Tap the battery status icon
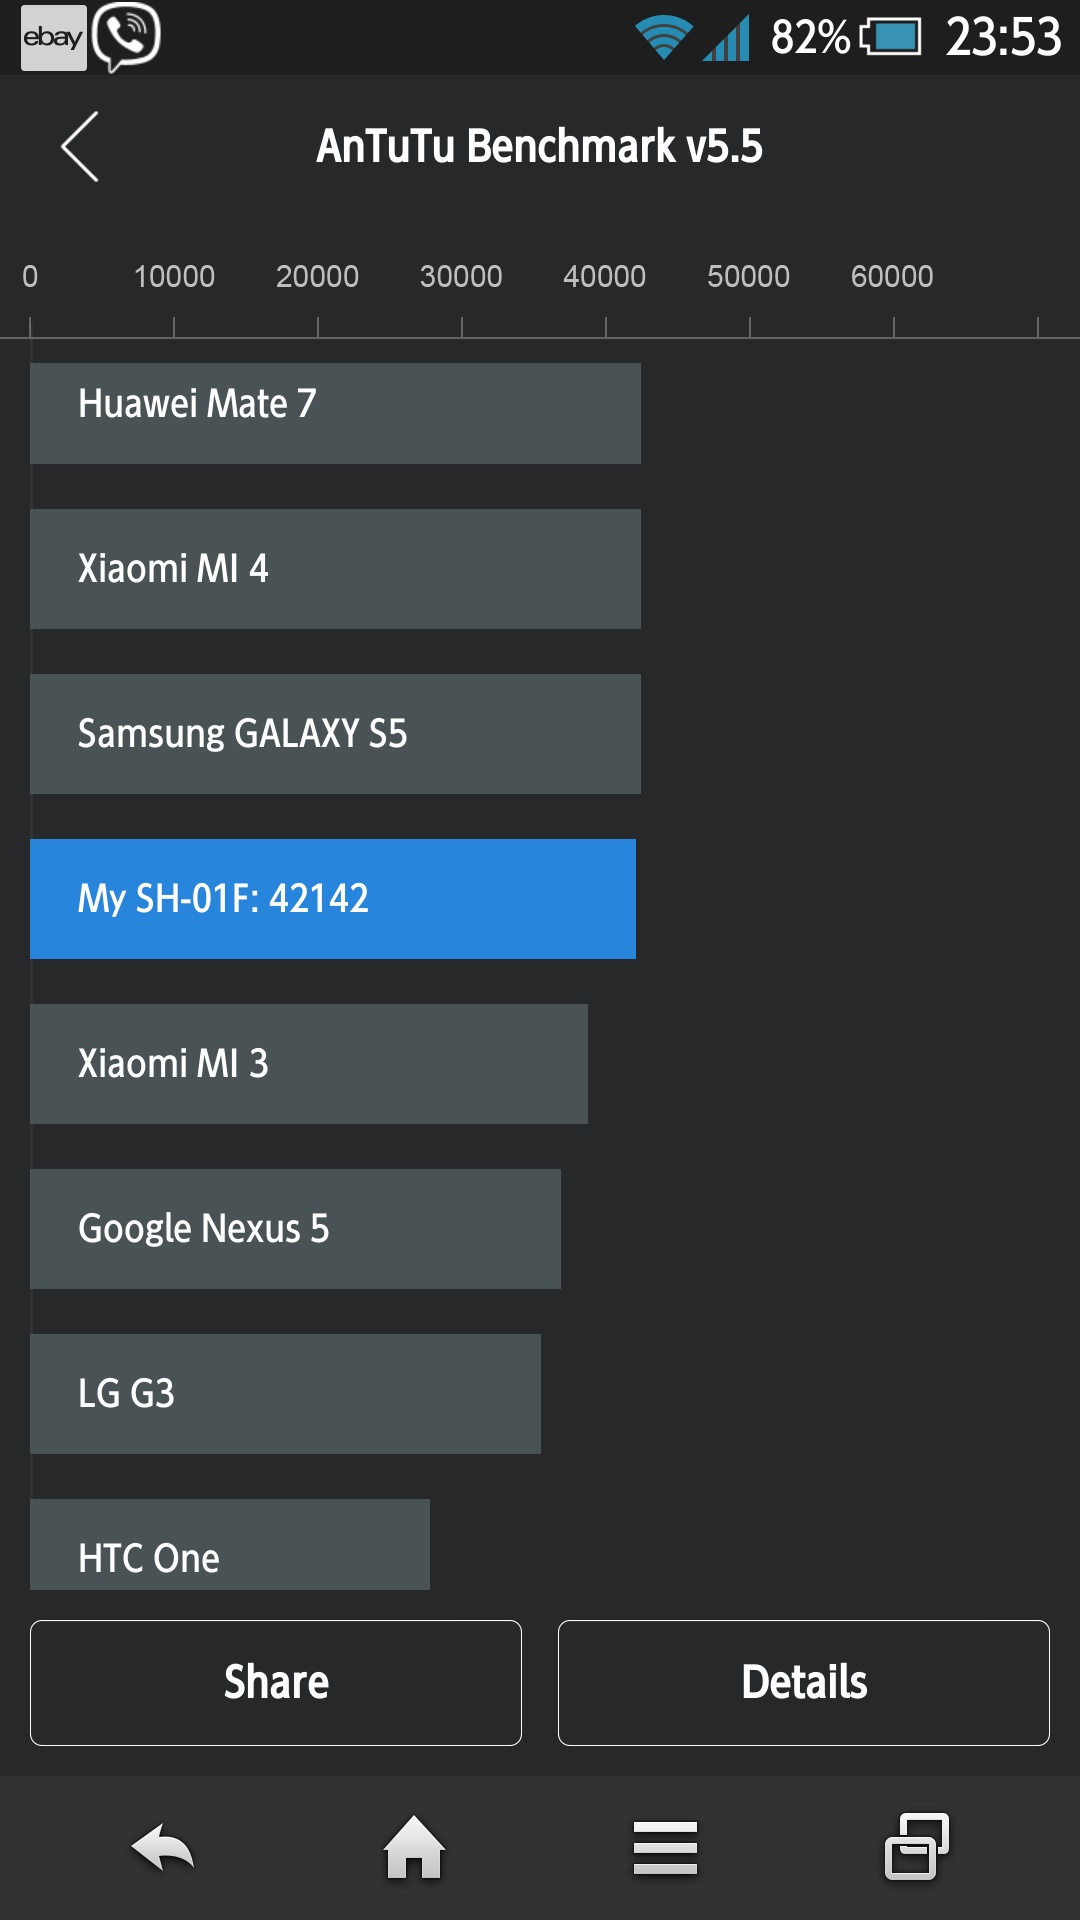 tap(891, 38)
